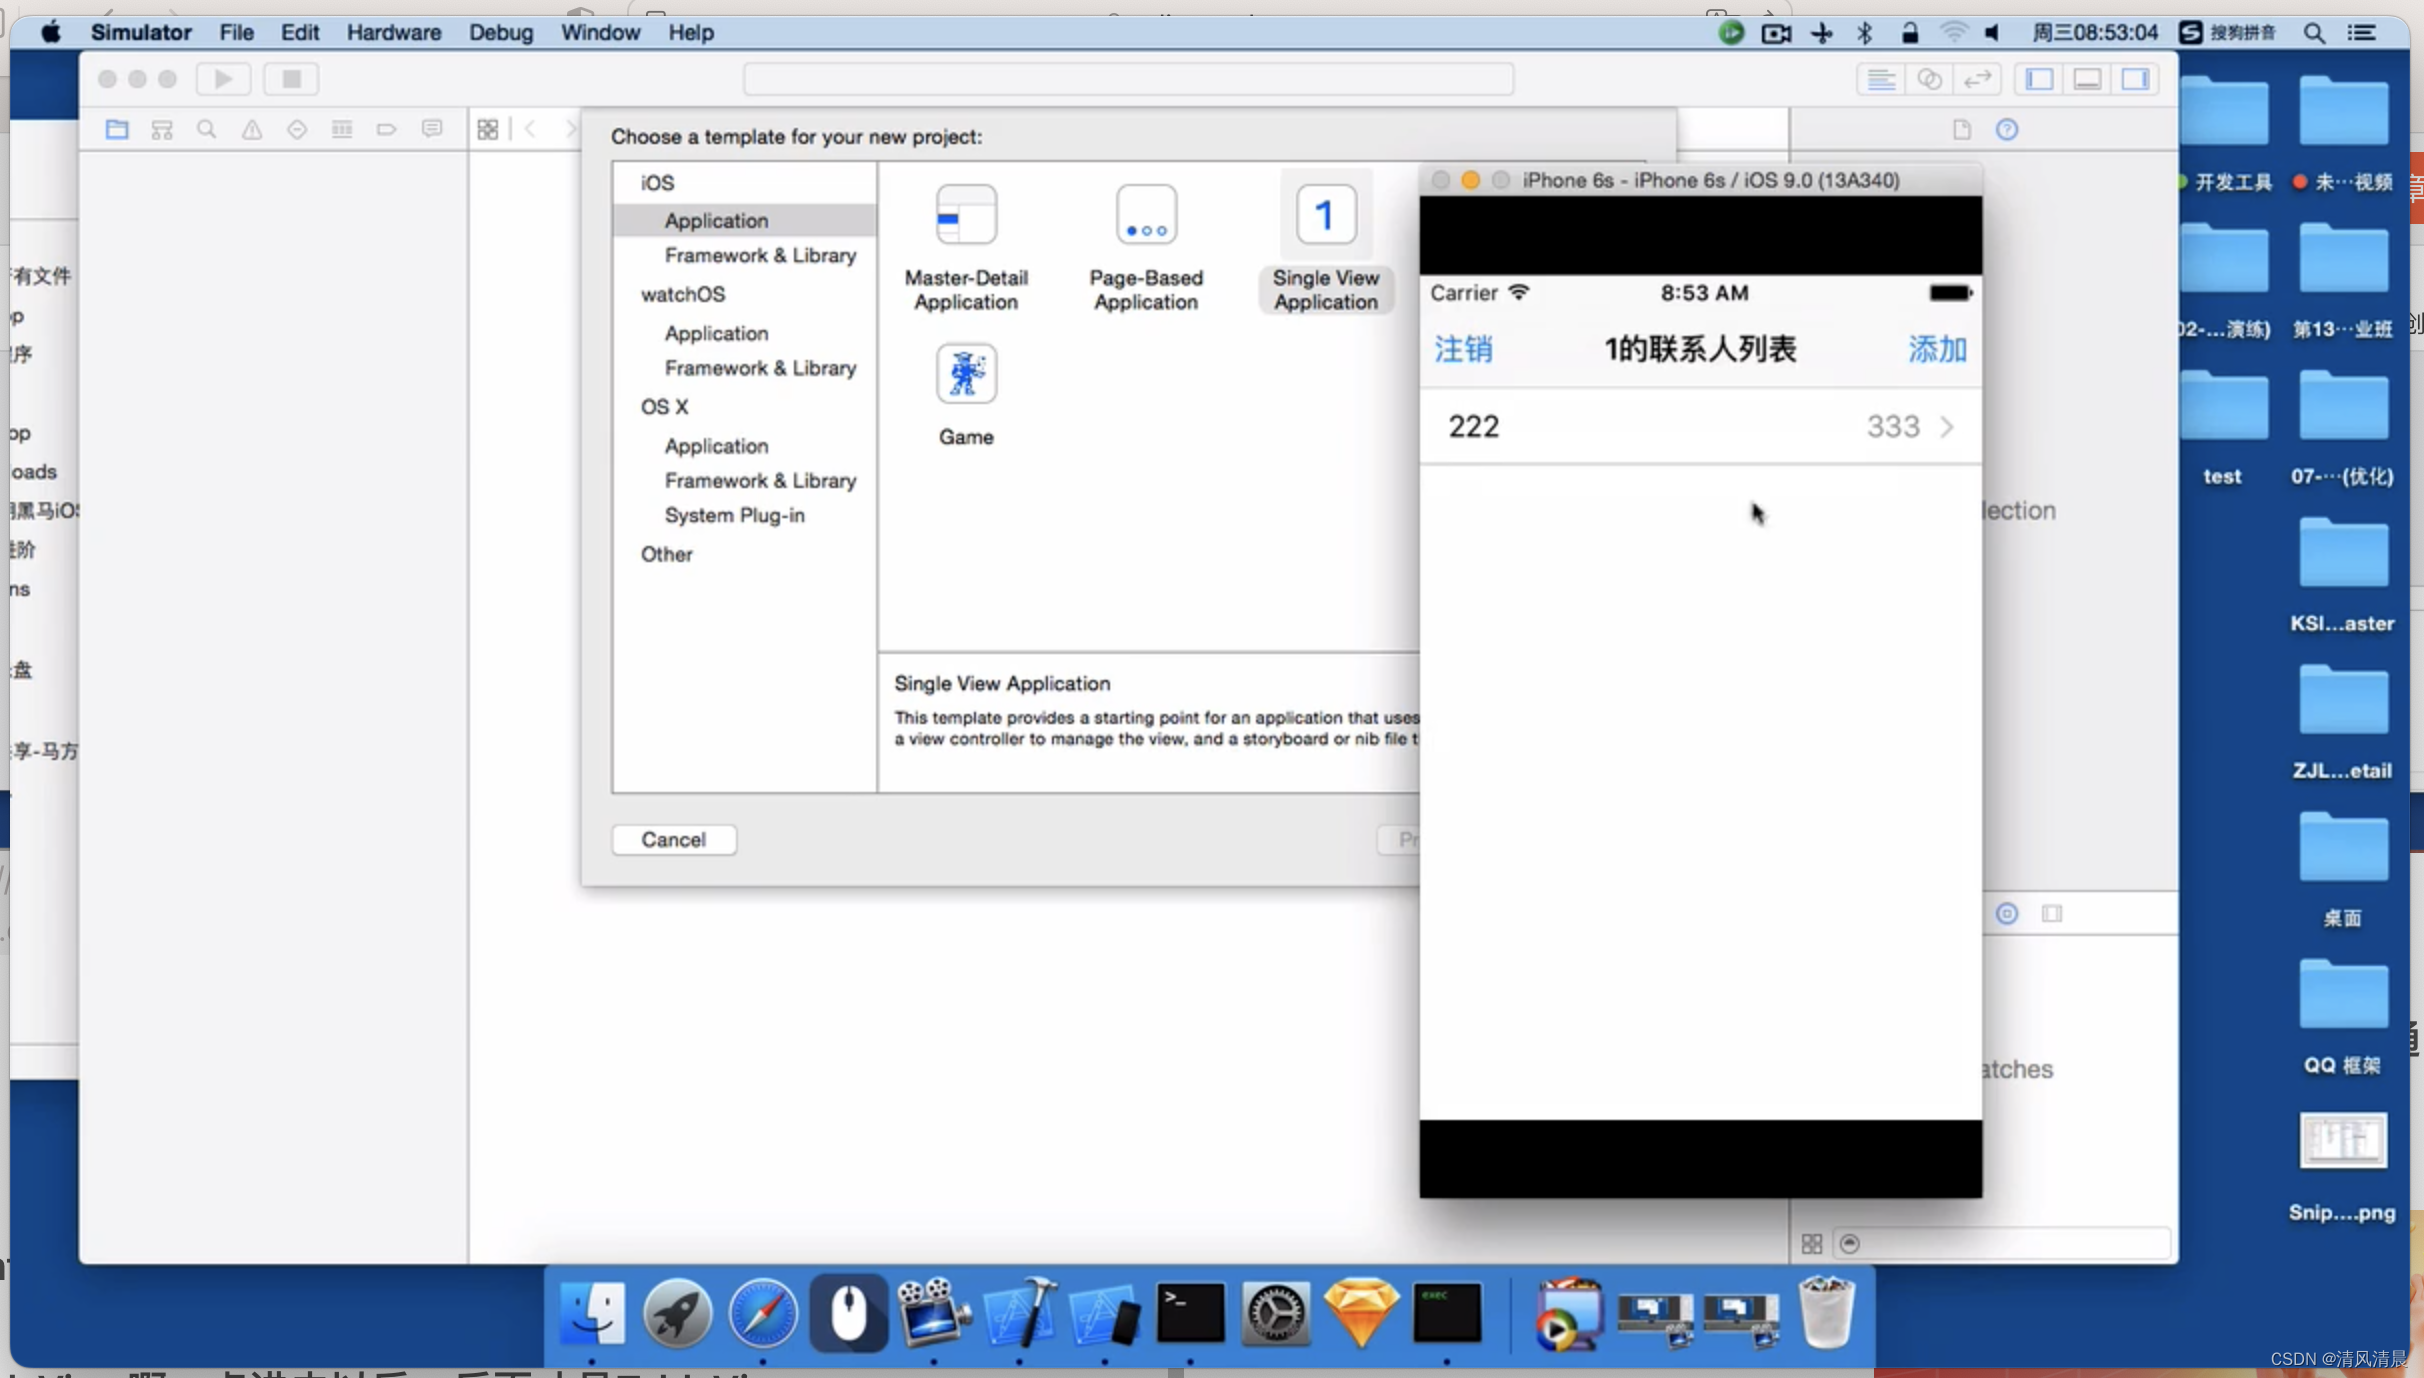Tap the 222 contact row

pyautogui.click(x=1700, y=426)
